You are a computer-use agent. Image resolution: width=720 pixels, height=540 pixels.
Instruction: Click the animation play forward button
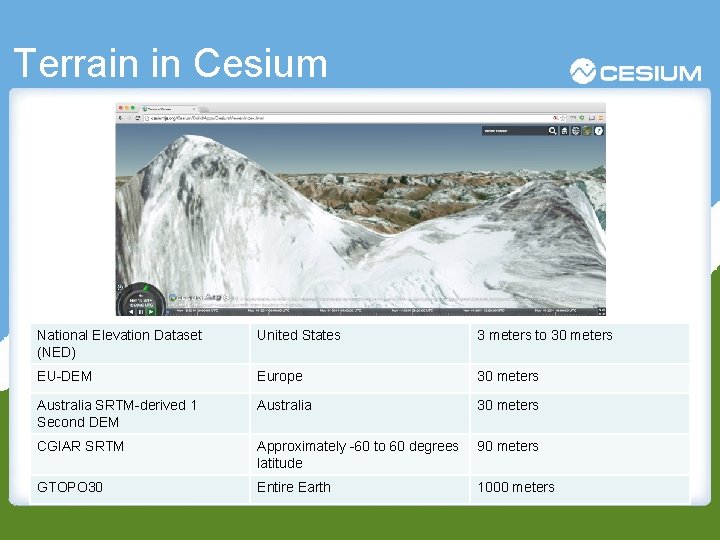tap(151, 312)
